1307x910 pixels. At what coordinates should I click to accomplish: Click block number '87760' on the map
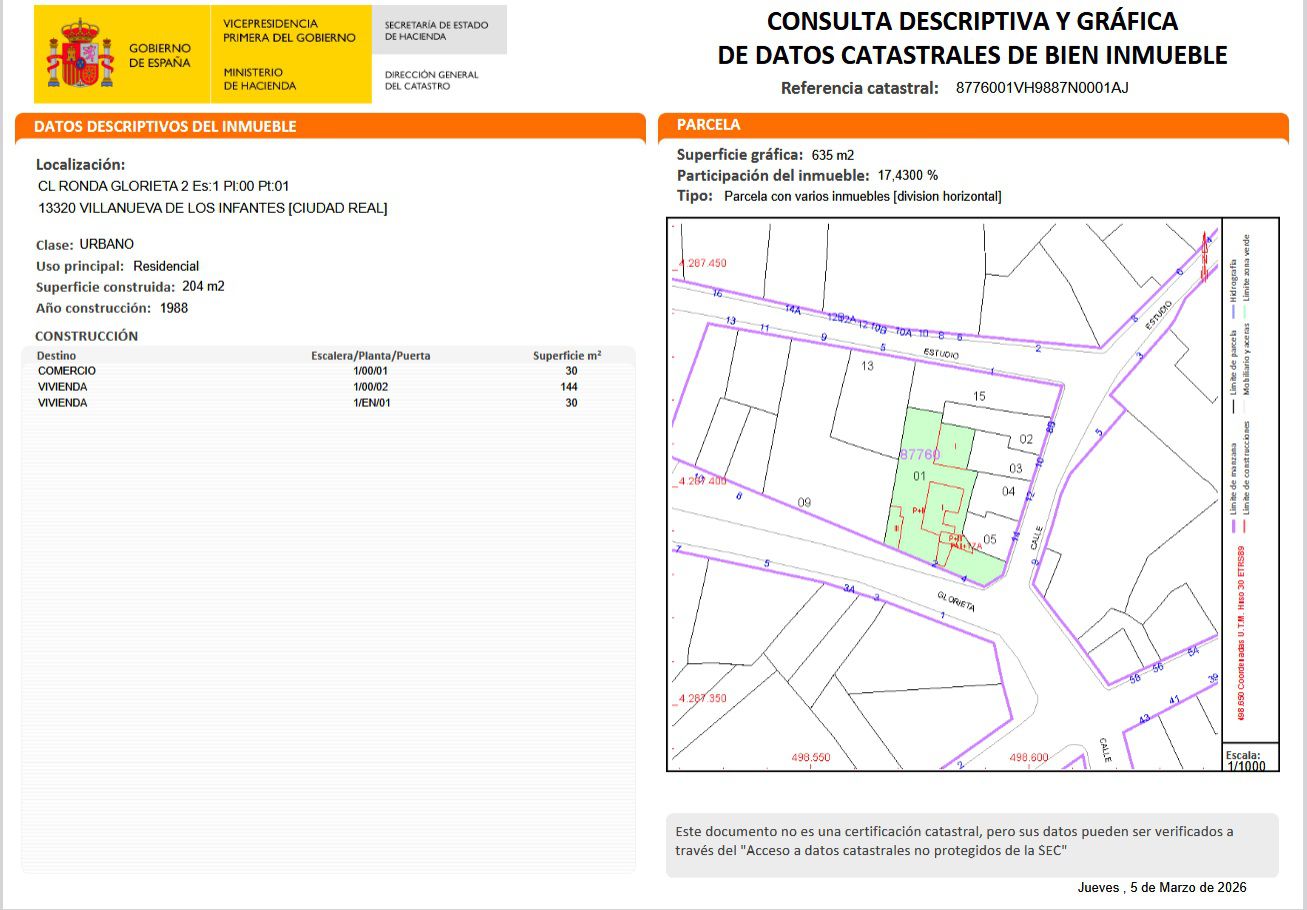pyautogui.click(x=920, y=454)
